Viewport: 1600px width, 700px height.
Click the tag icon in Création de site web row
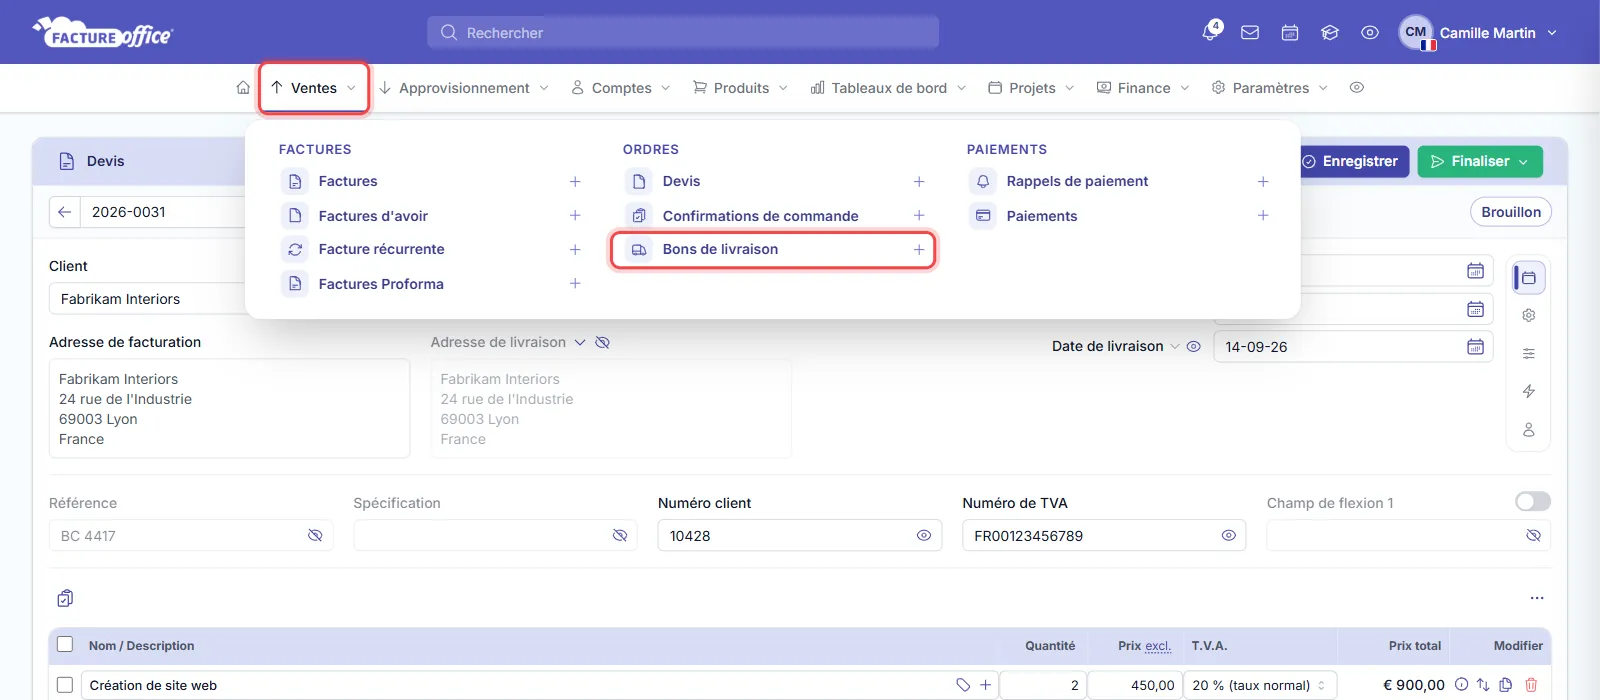pos(963,685)
